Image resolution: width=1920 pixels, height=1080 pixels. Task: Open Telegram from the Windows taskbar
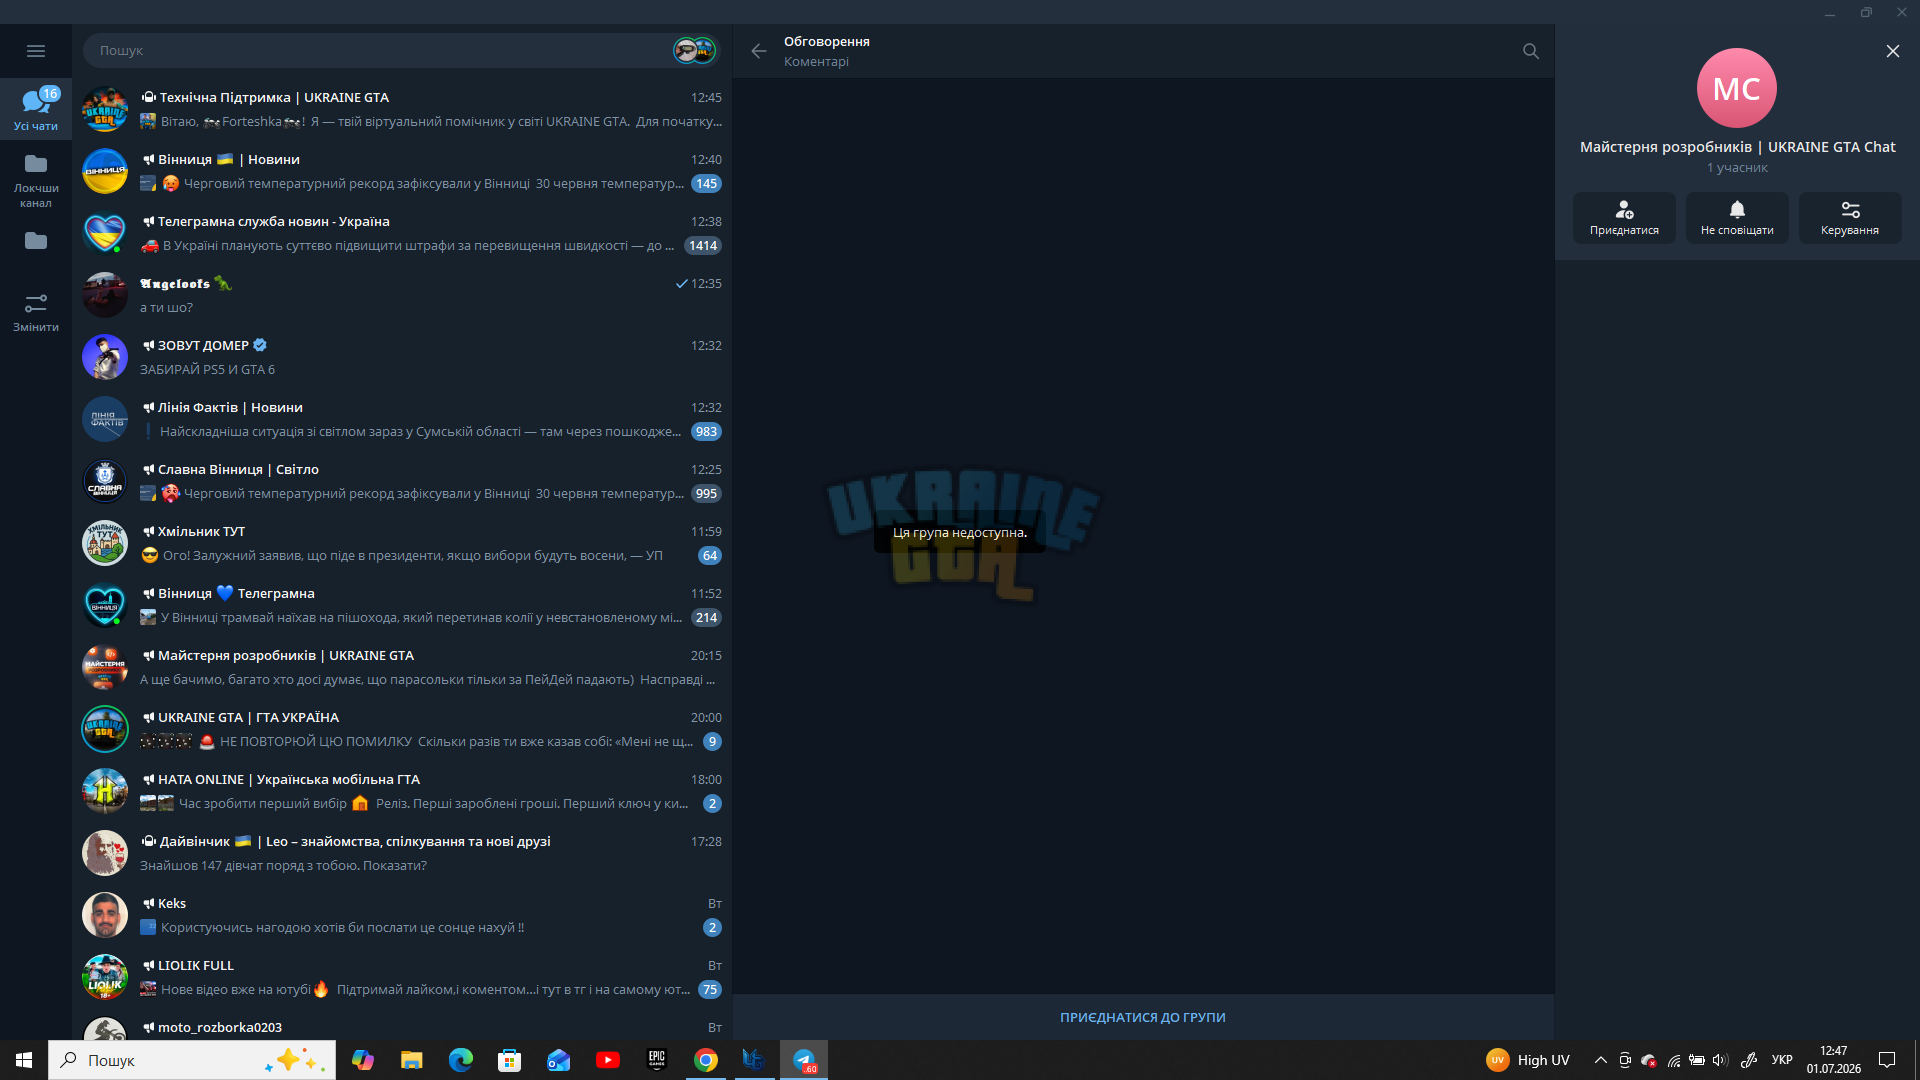pos(804,1060)
